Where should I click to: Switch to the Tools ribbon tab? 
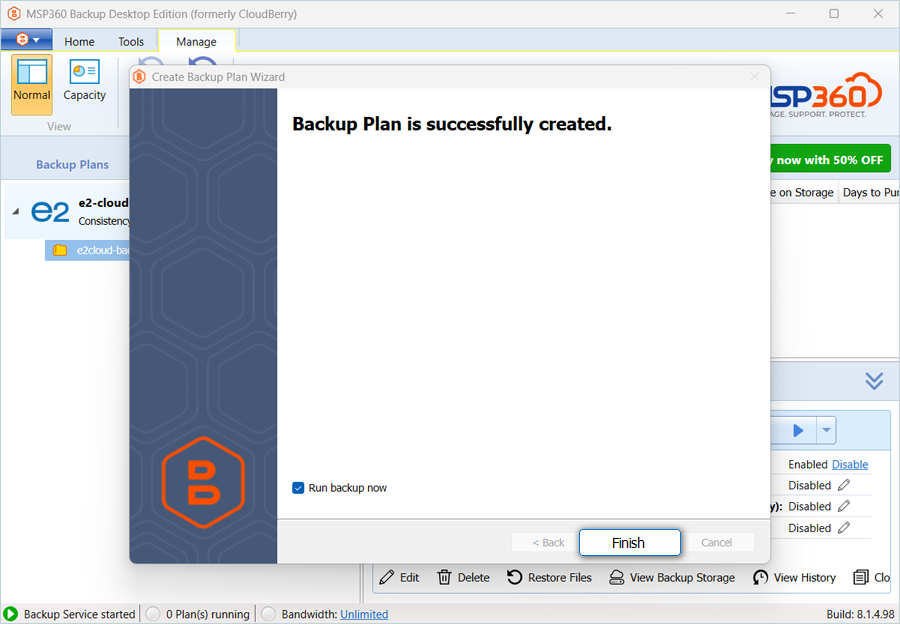[x=131, y=42]
